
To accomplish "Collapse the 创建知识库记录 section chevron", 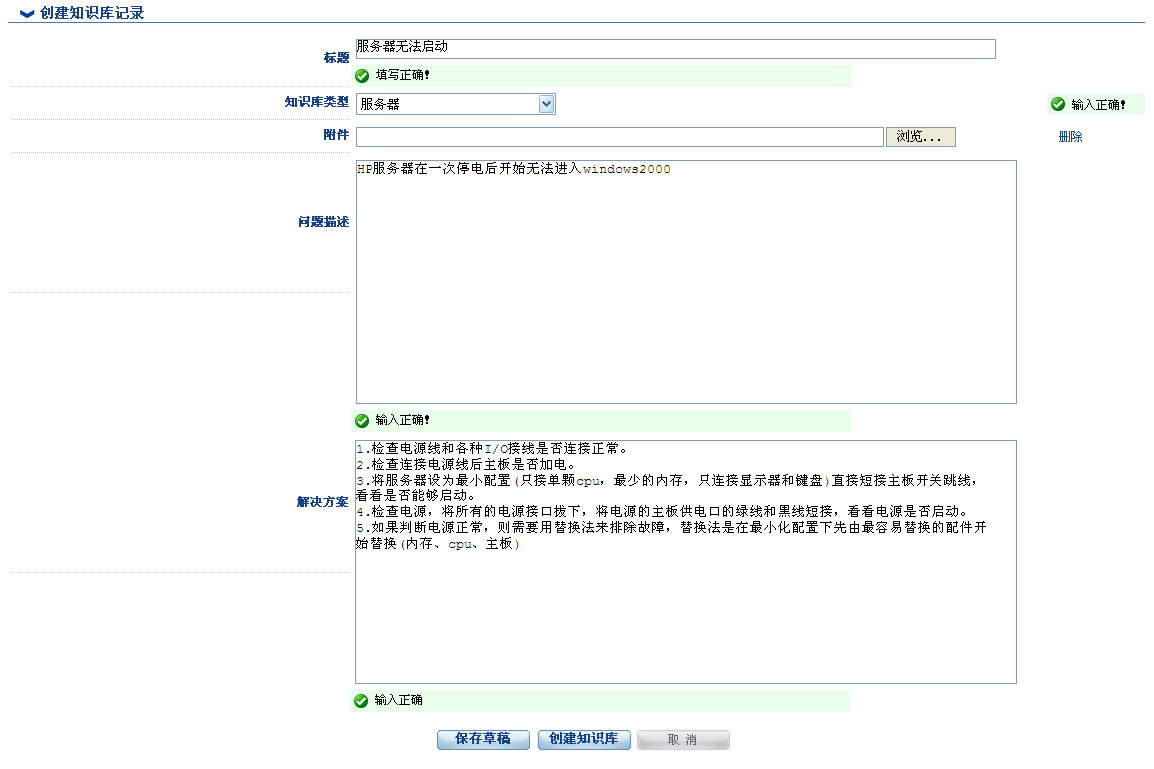I will point(27,14).
